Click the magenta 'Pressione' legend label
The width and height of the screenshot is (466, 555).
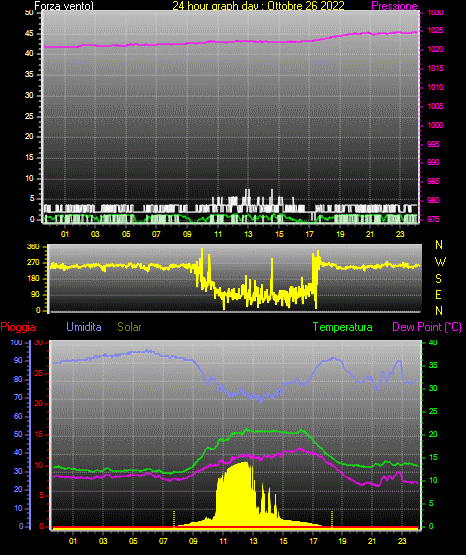[394, 5]
